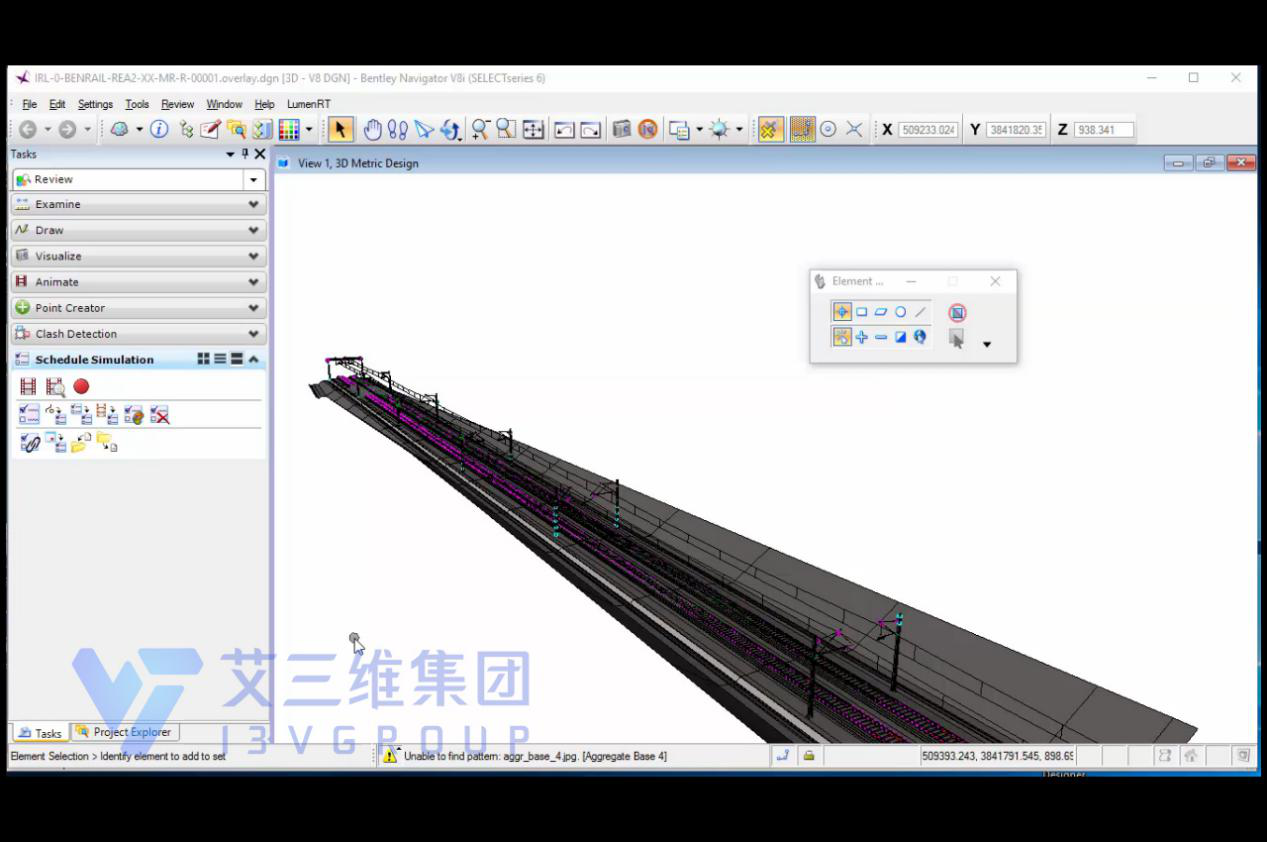This screenshot has width=1267, height=842.
Task: Use the Window Area zoom tool
Action: tap(506, 129)
